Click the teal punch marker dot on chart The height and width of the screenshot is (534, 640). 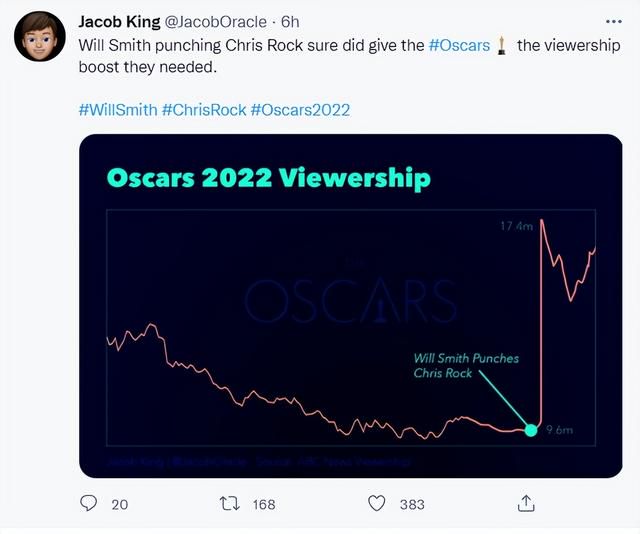[531, 430]
